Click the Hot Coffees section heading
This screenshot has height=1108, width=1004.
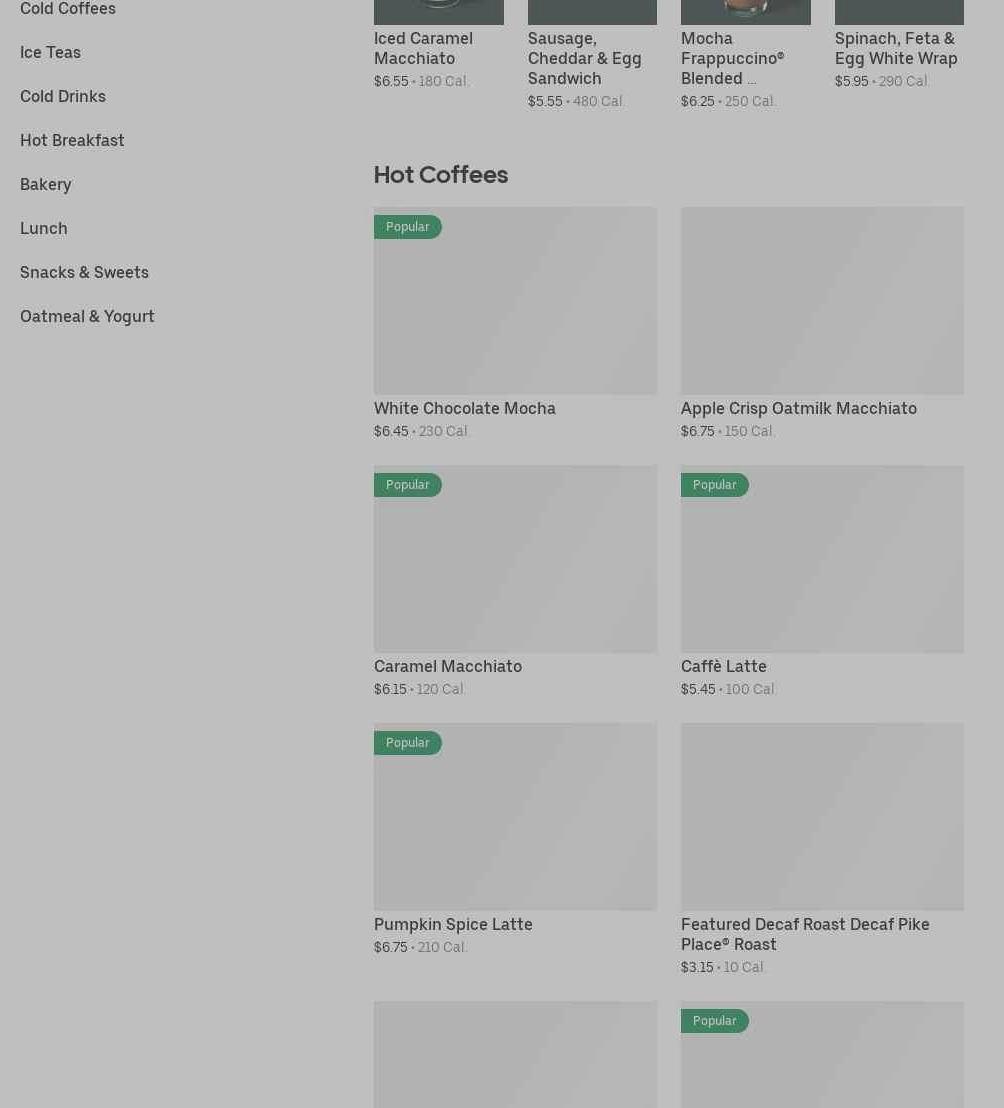(441, 175)
